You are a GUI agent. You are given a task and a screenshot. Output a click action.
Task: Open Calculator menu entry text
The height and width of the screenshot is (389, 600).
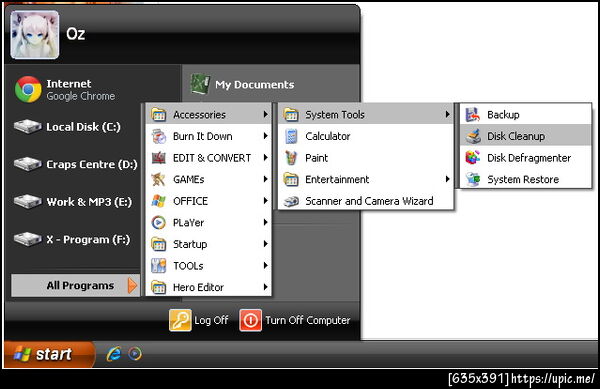coord(328,136)
